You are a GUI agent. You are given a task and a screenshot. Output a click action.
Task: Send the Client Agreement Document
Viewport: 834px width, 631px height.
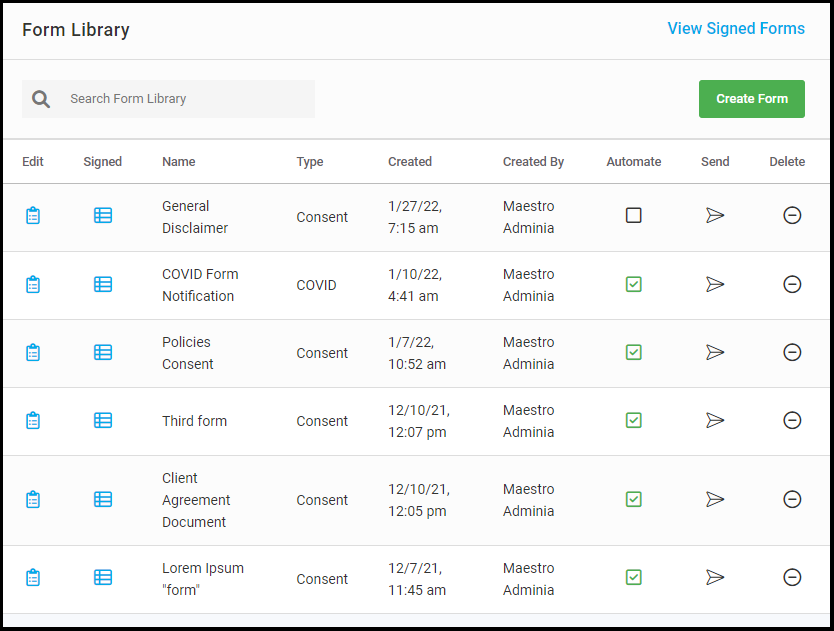pyautogui.click(x=715, y=499)
